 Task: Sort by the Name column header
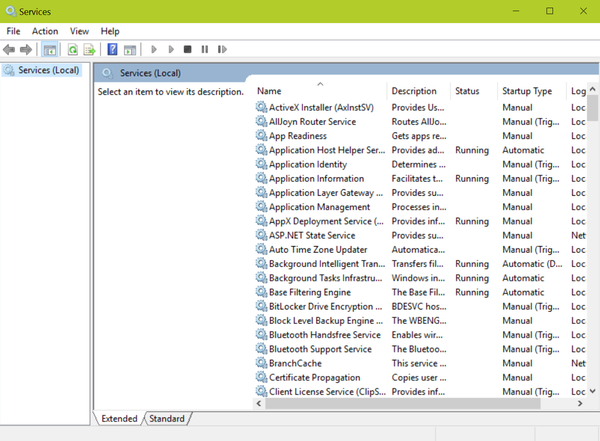321,91
